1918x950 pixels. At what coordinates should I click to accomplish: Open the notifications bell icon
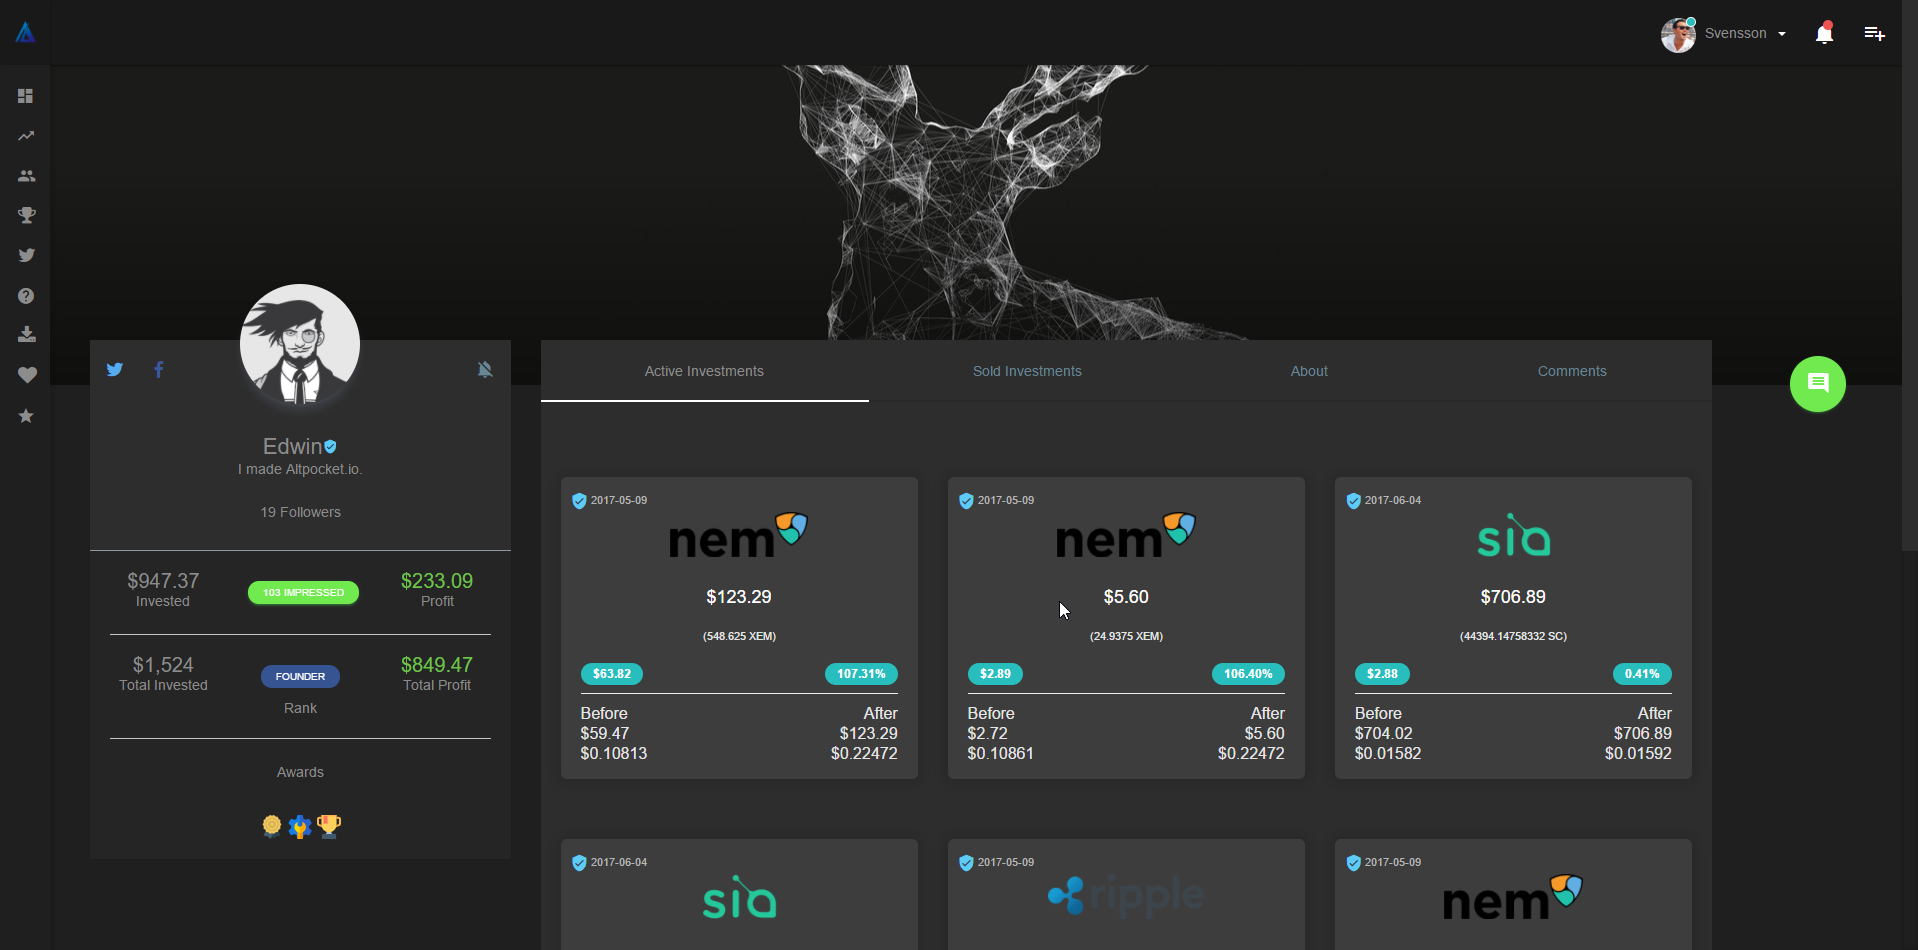click(x=1822, y=33)
